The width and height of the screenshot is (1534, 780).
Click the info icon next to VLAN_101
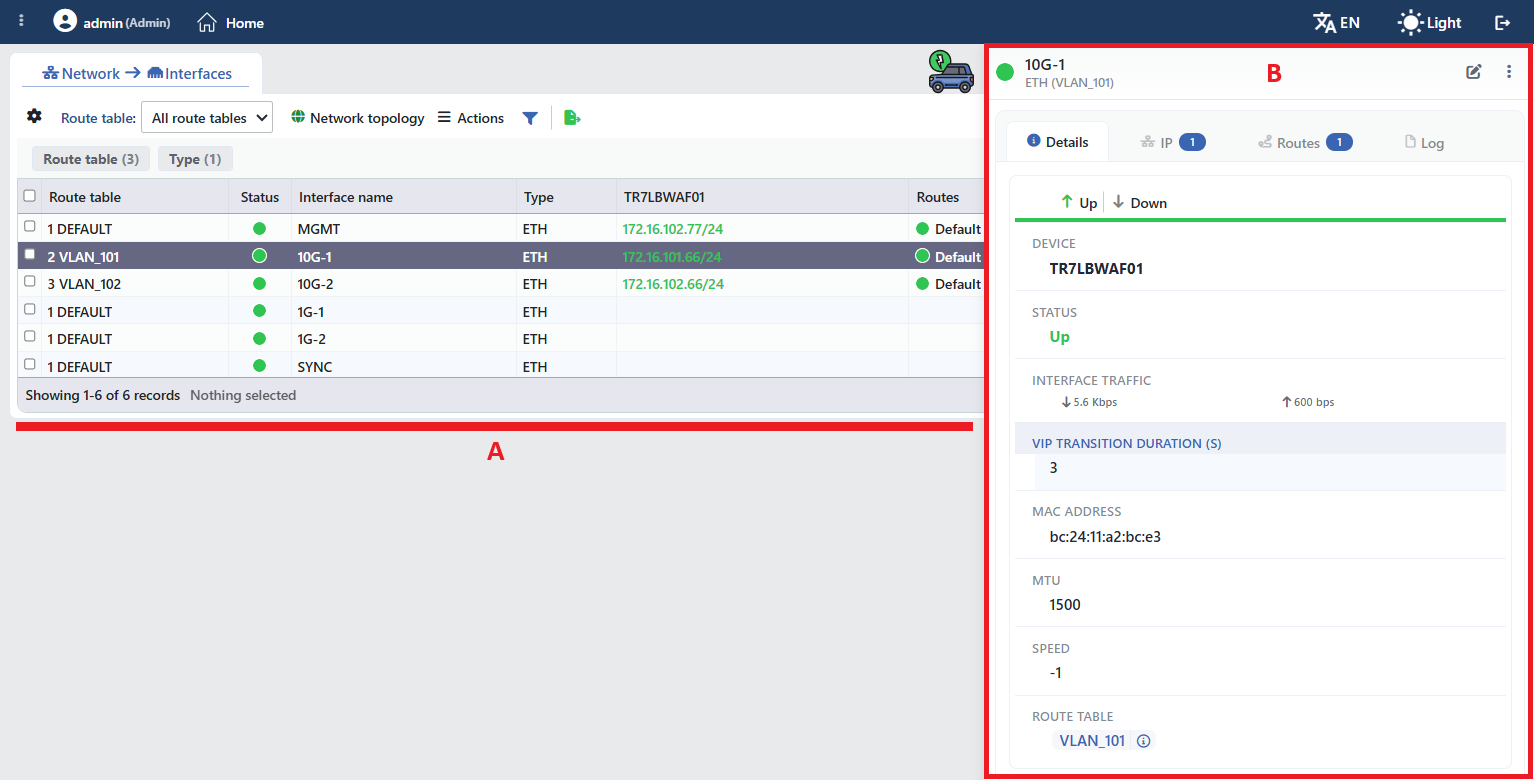(1144, 741)
